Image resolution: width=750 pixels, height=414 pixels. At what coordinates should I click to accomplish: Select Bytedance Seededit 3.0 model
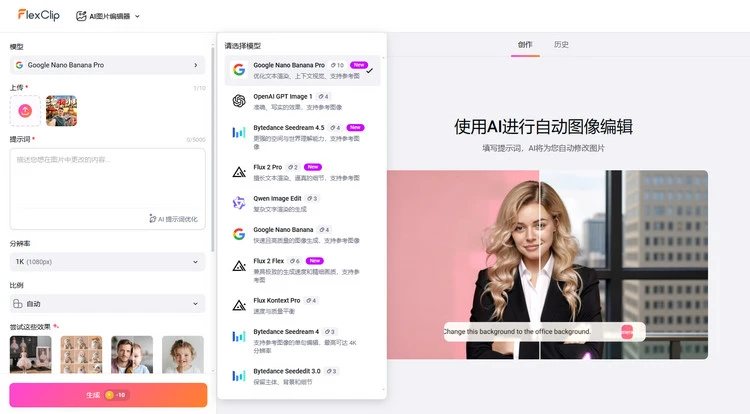pyautogui.click(x=302, y=376)
